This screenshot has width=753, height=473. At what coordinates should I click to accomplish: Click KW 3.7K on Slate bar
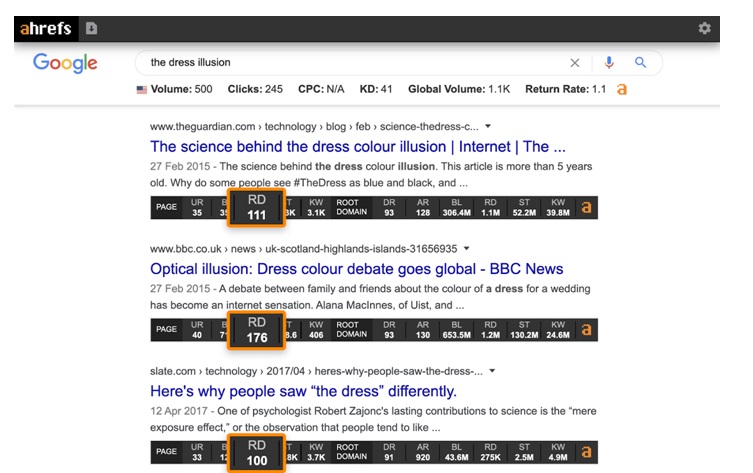[316, 452]
